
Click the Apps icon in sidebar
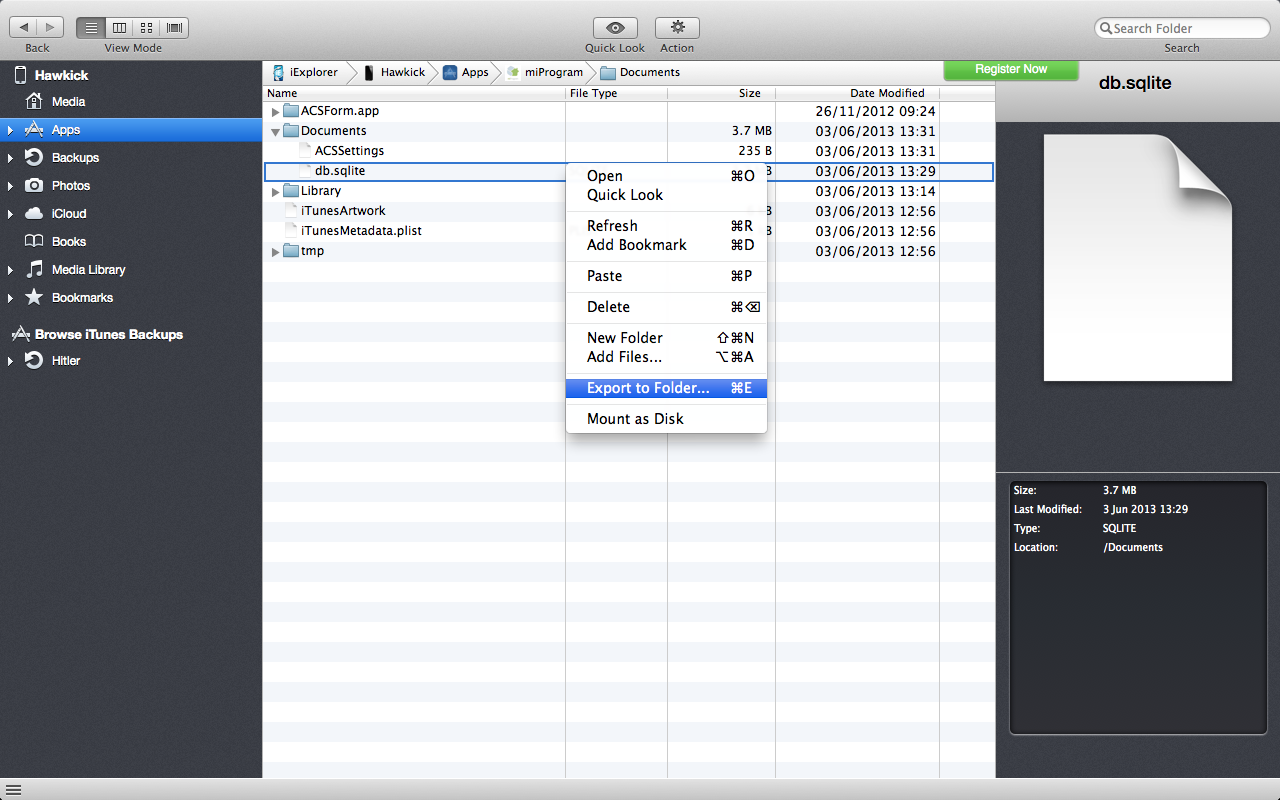[x=34, y=130]
